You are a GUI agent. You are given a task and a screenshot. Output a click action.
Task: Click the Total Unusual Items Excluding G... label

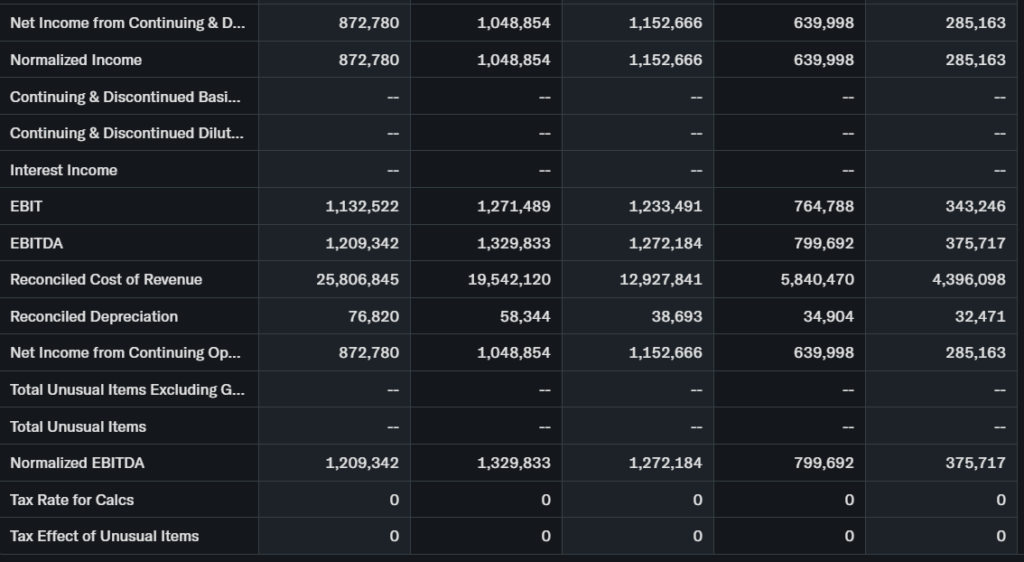tap(125, 390)
